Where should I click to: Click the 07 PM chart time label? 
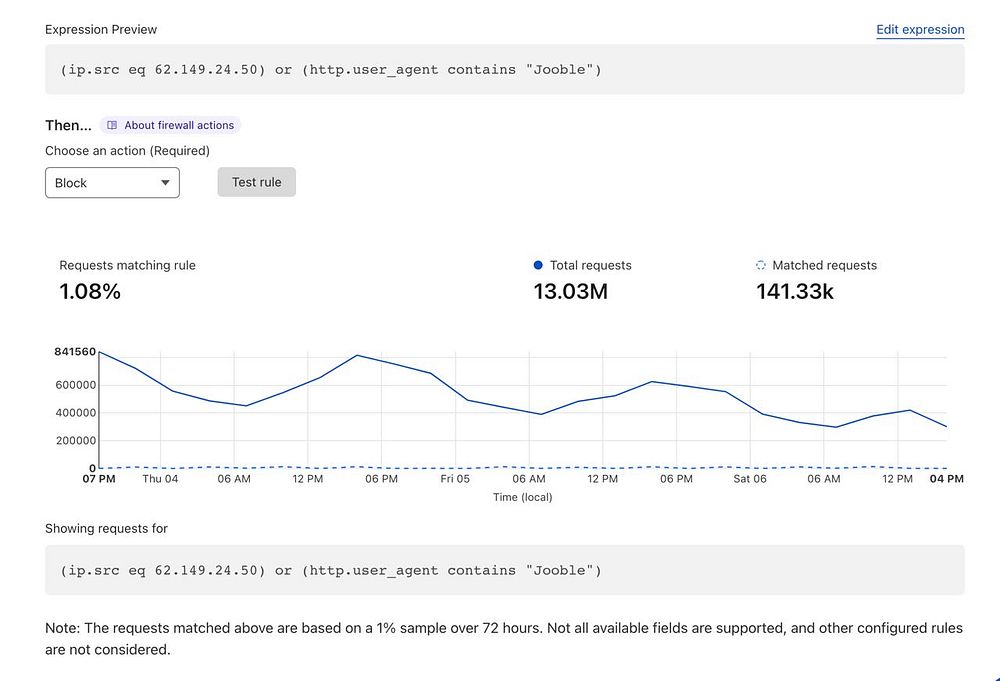tap(99, 479)
